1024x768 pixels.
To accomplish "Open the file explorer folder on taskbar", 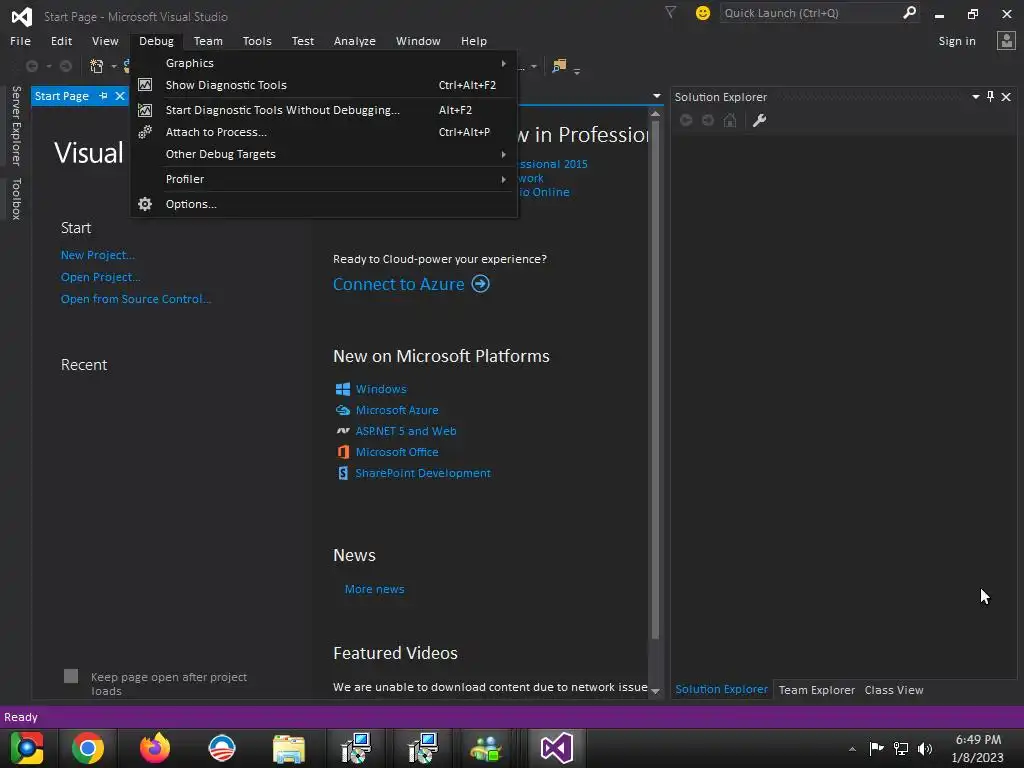I will [289, 748].
